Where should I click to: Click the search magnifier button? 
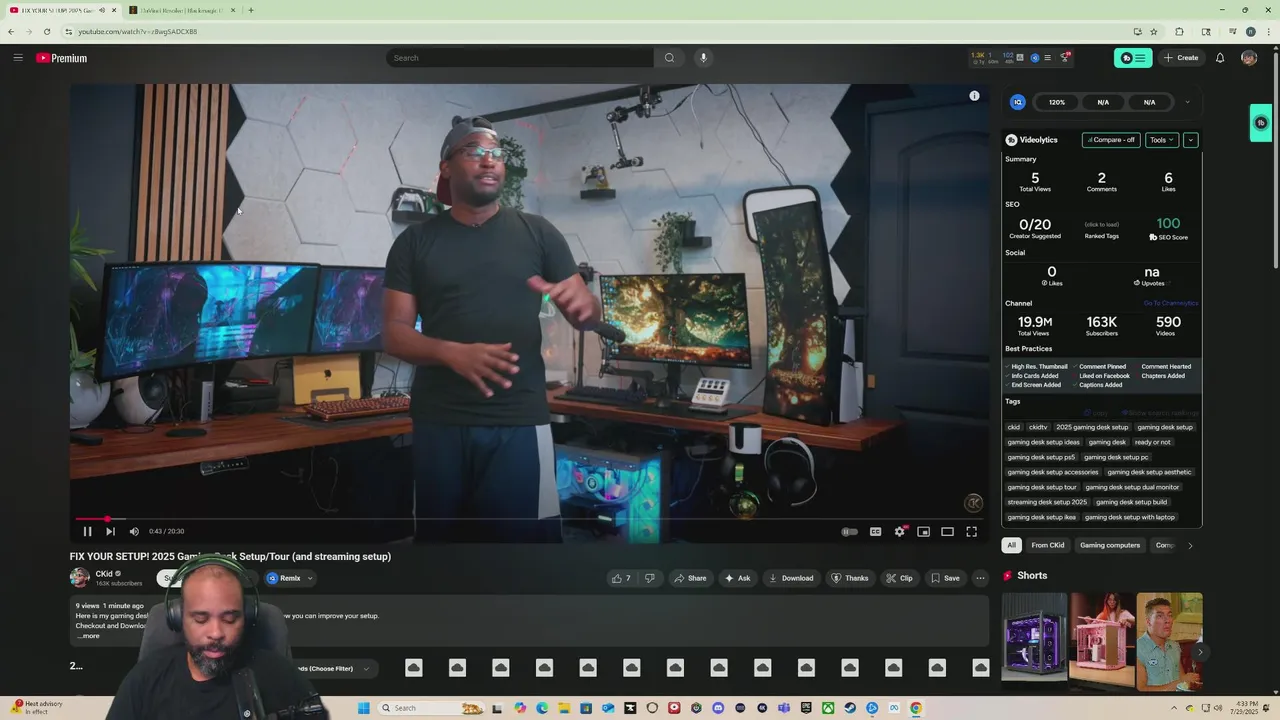pos(669,58)
